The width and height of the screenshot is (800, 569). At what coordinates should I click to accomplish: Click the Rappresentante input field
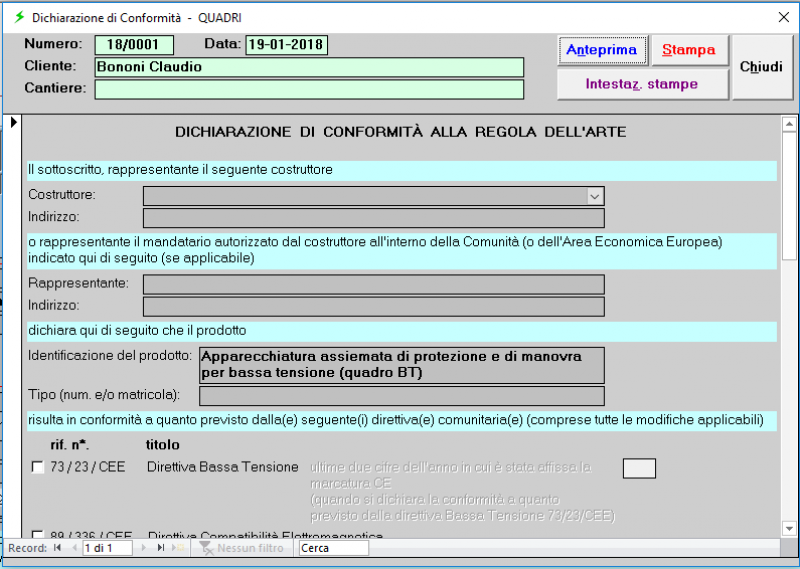(374, 284)
